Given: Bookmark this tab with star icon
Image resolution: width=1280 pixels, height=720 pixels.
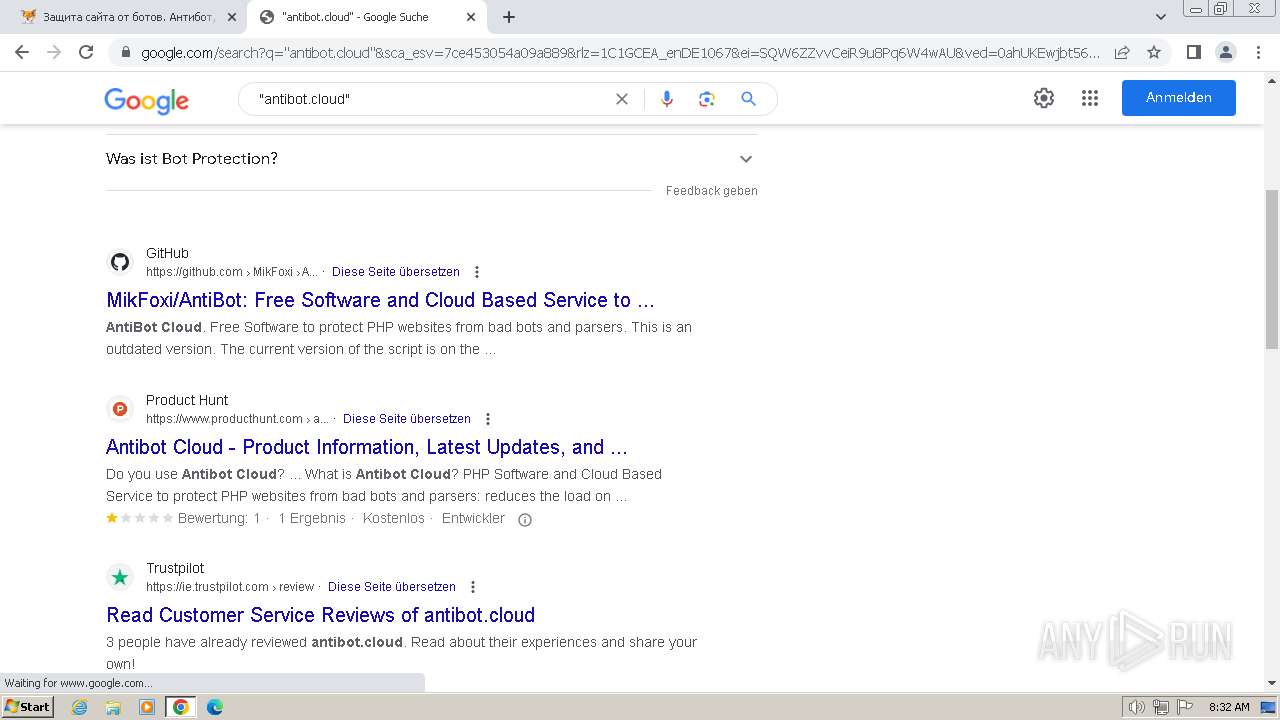Looking at the screenshot, I should tap(1154, 52).
